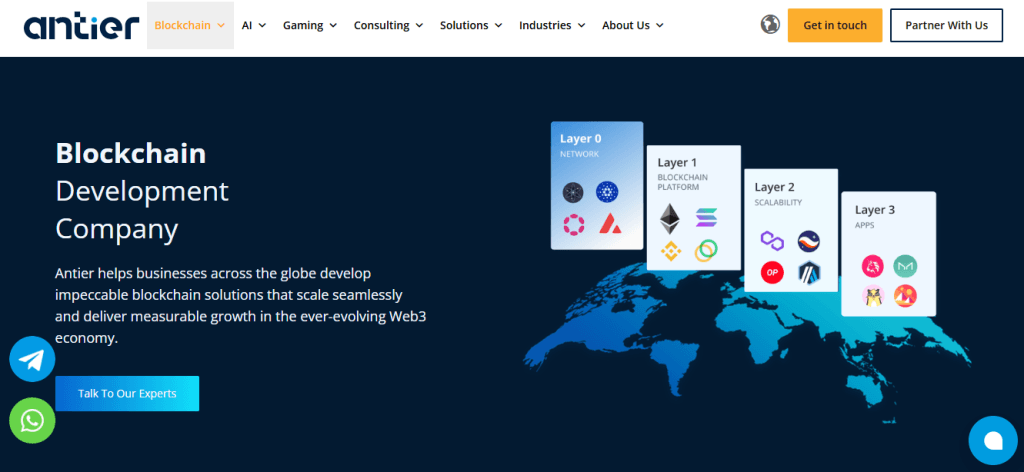The image size is (1024, 472).
Task: Open the WhatsApp chat icon
Action: tap(32, 420)
